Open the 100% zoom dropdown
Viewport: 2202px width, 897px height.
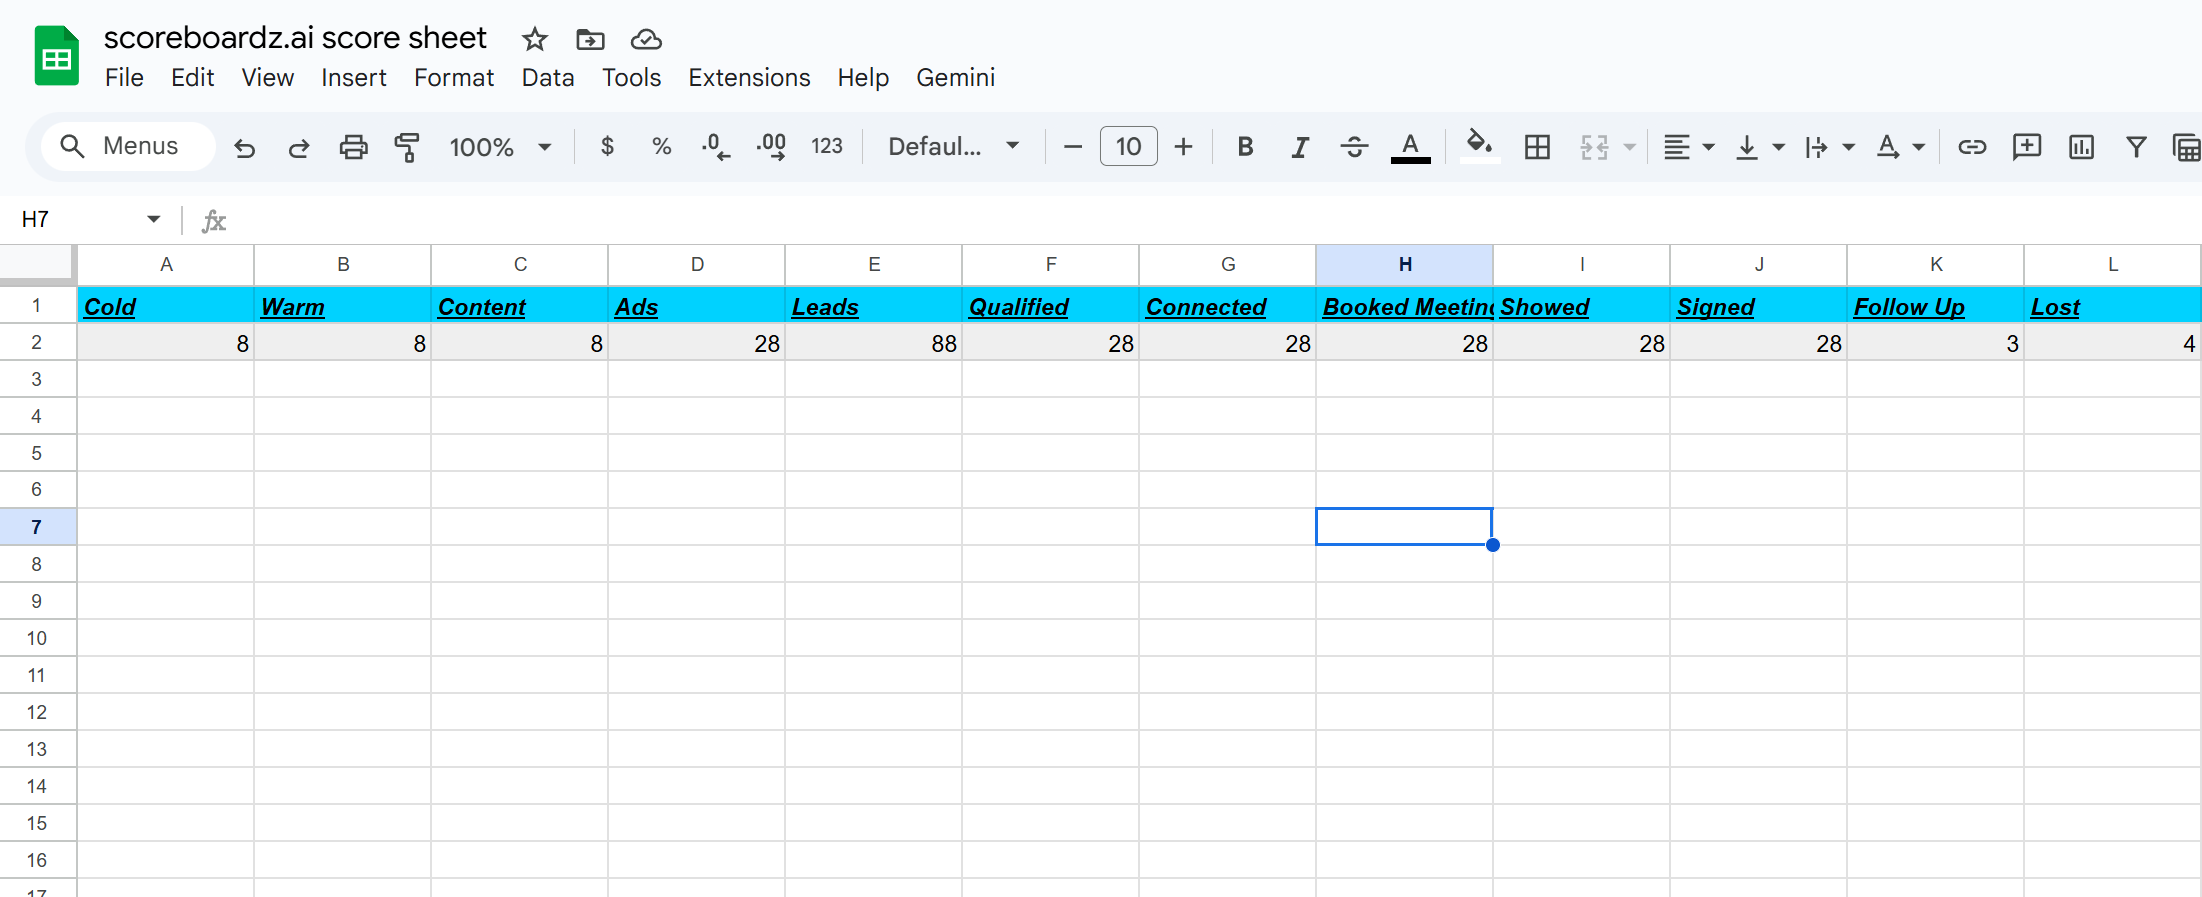(x=500, y=148)
